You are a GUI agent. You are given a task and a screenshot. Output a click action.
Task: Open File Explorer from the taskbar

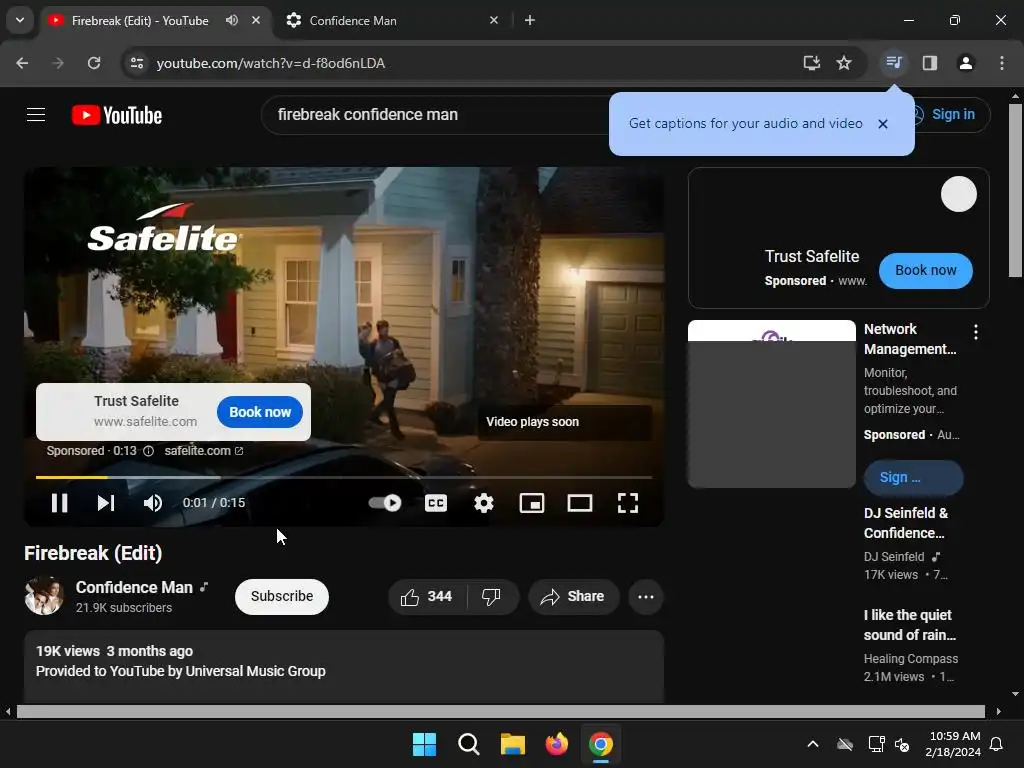(513, 744)
